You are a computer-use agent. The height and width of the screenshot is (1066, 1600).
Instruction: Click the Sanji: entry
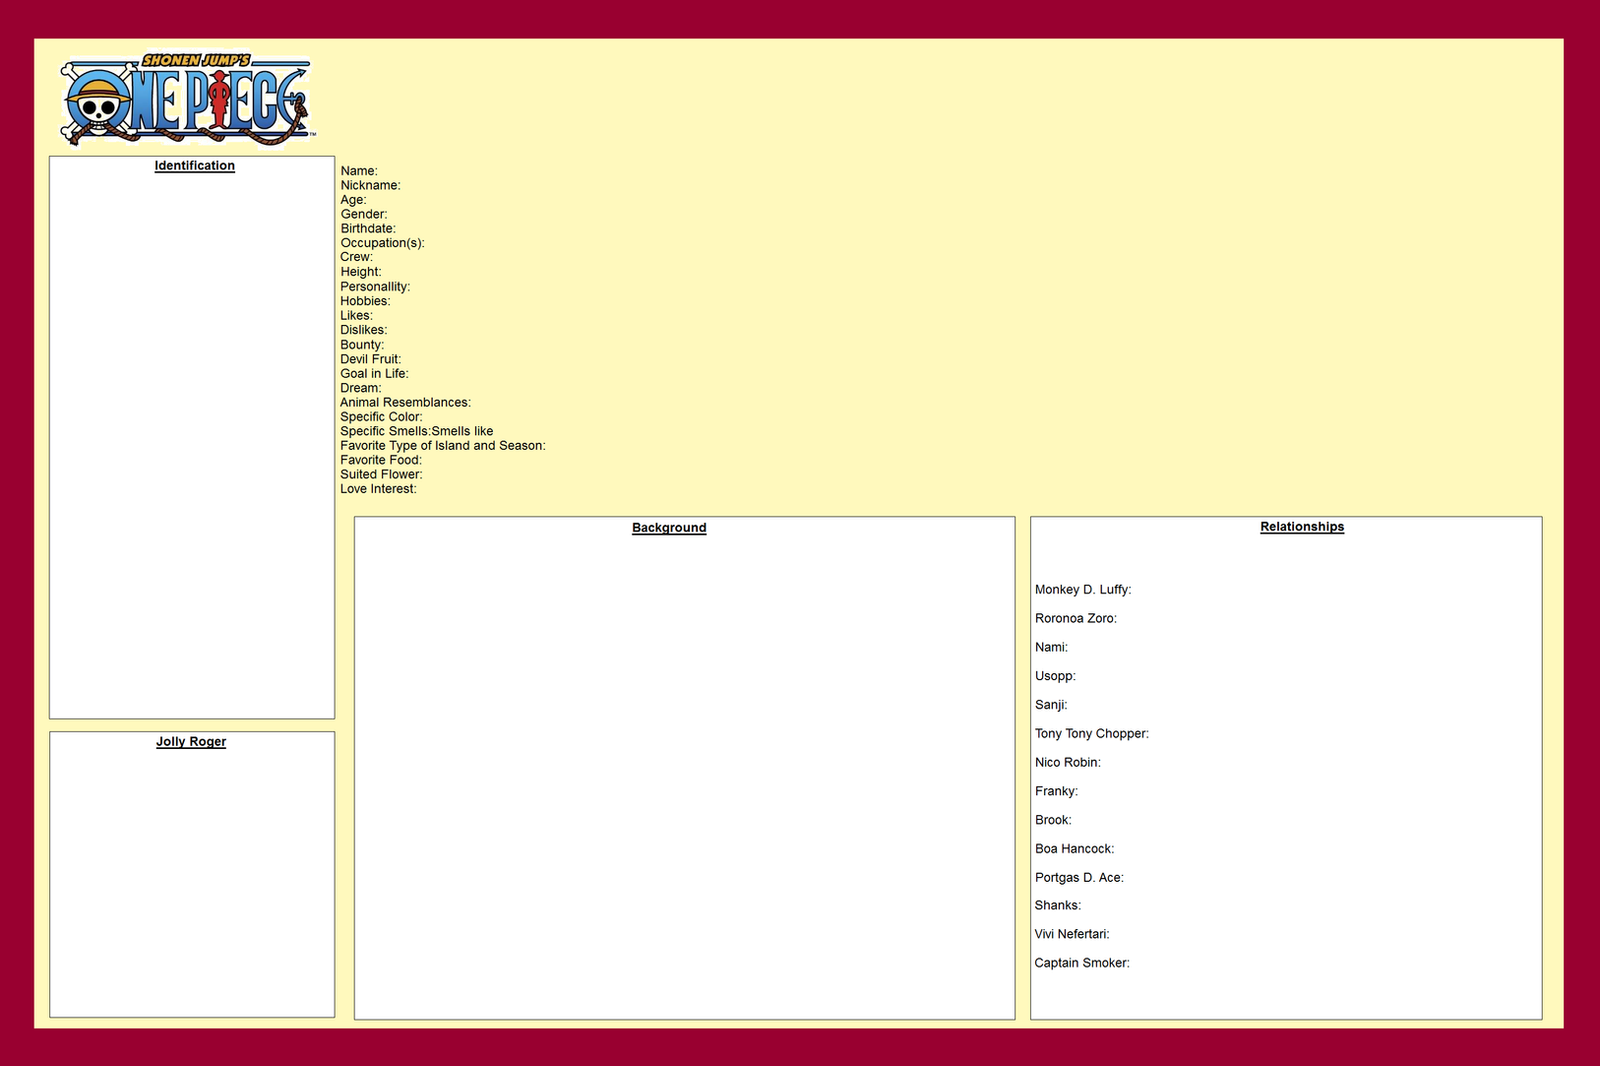pos(1051,705)
